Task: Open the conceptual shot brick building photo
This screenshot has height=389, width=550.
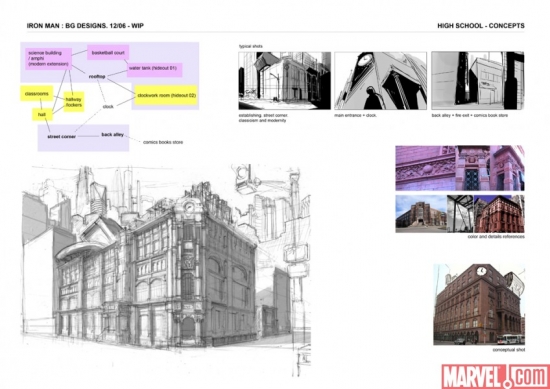Action: click(x=479, y=304)
